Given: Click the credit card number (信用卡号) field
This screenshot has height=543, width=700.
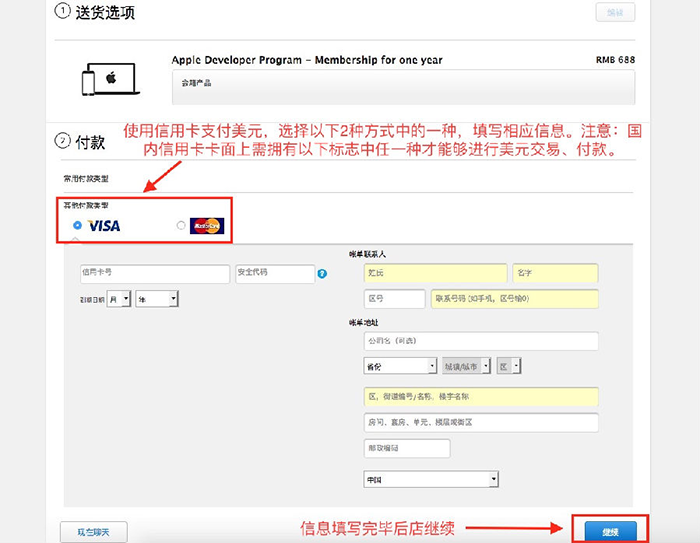Looking at the screenshot, I should 154,273.
